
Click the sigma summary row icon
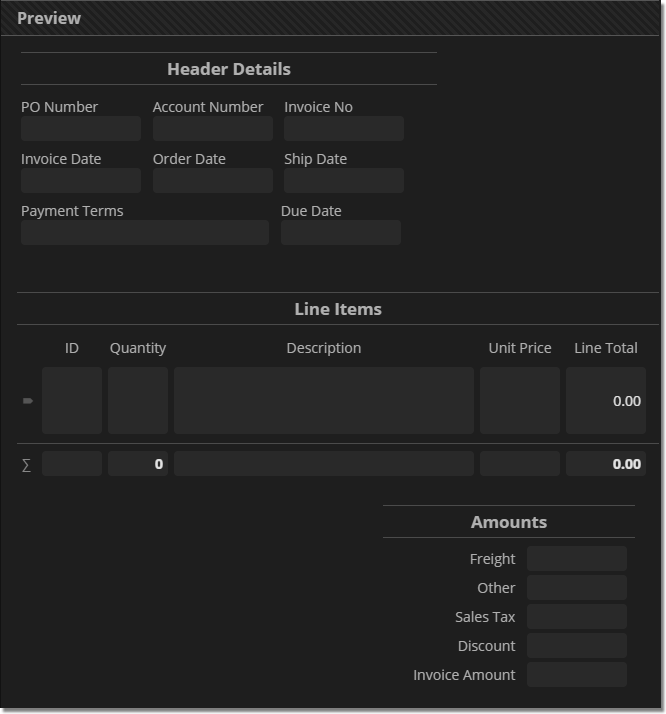pos(27,464)
